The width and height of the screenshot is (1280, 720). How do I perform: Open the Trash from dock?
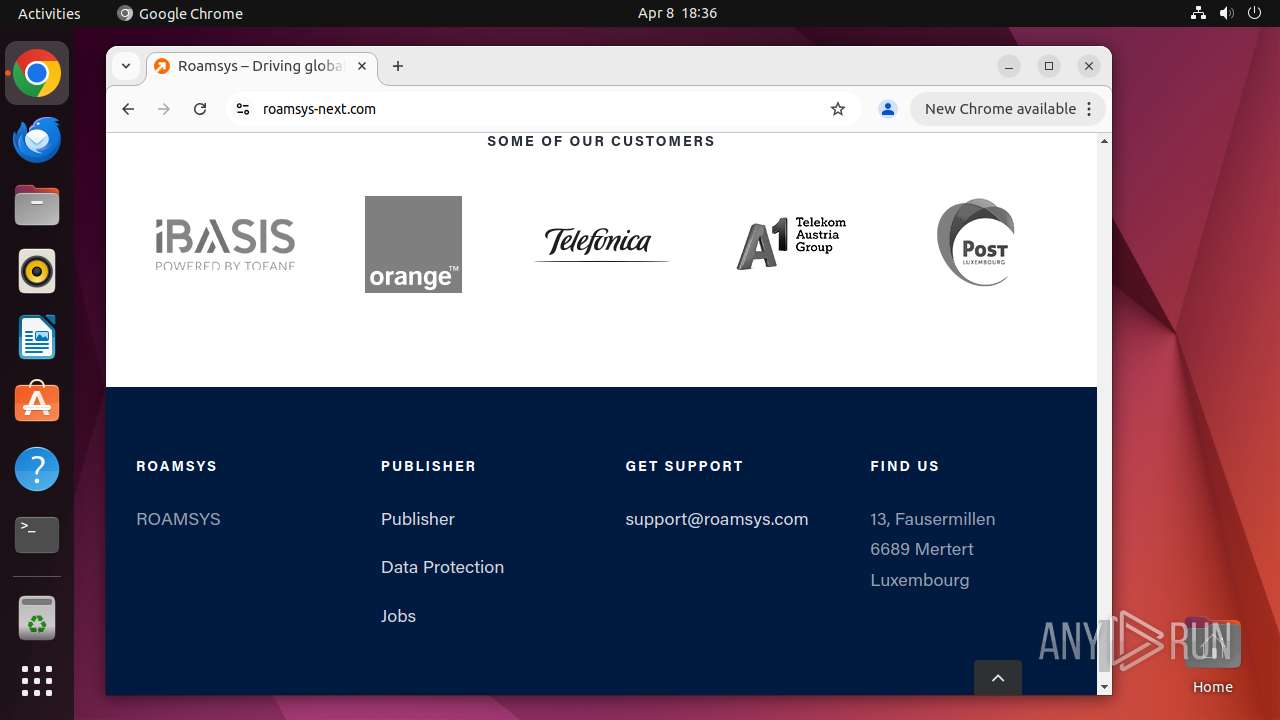click(x=37, y=618)
